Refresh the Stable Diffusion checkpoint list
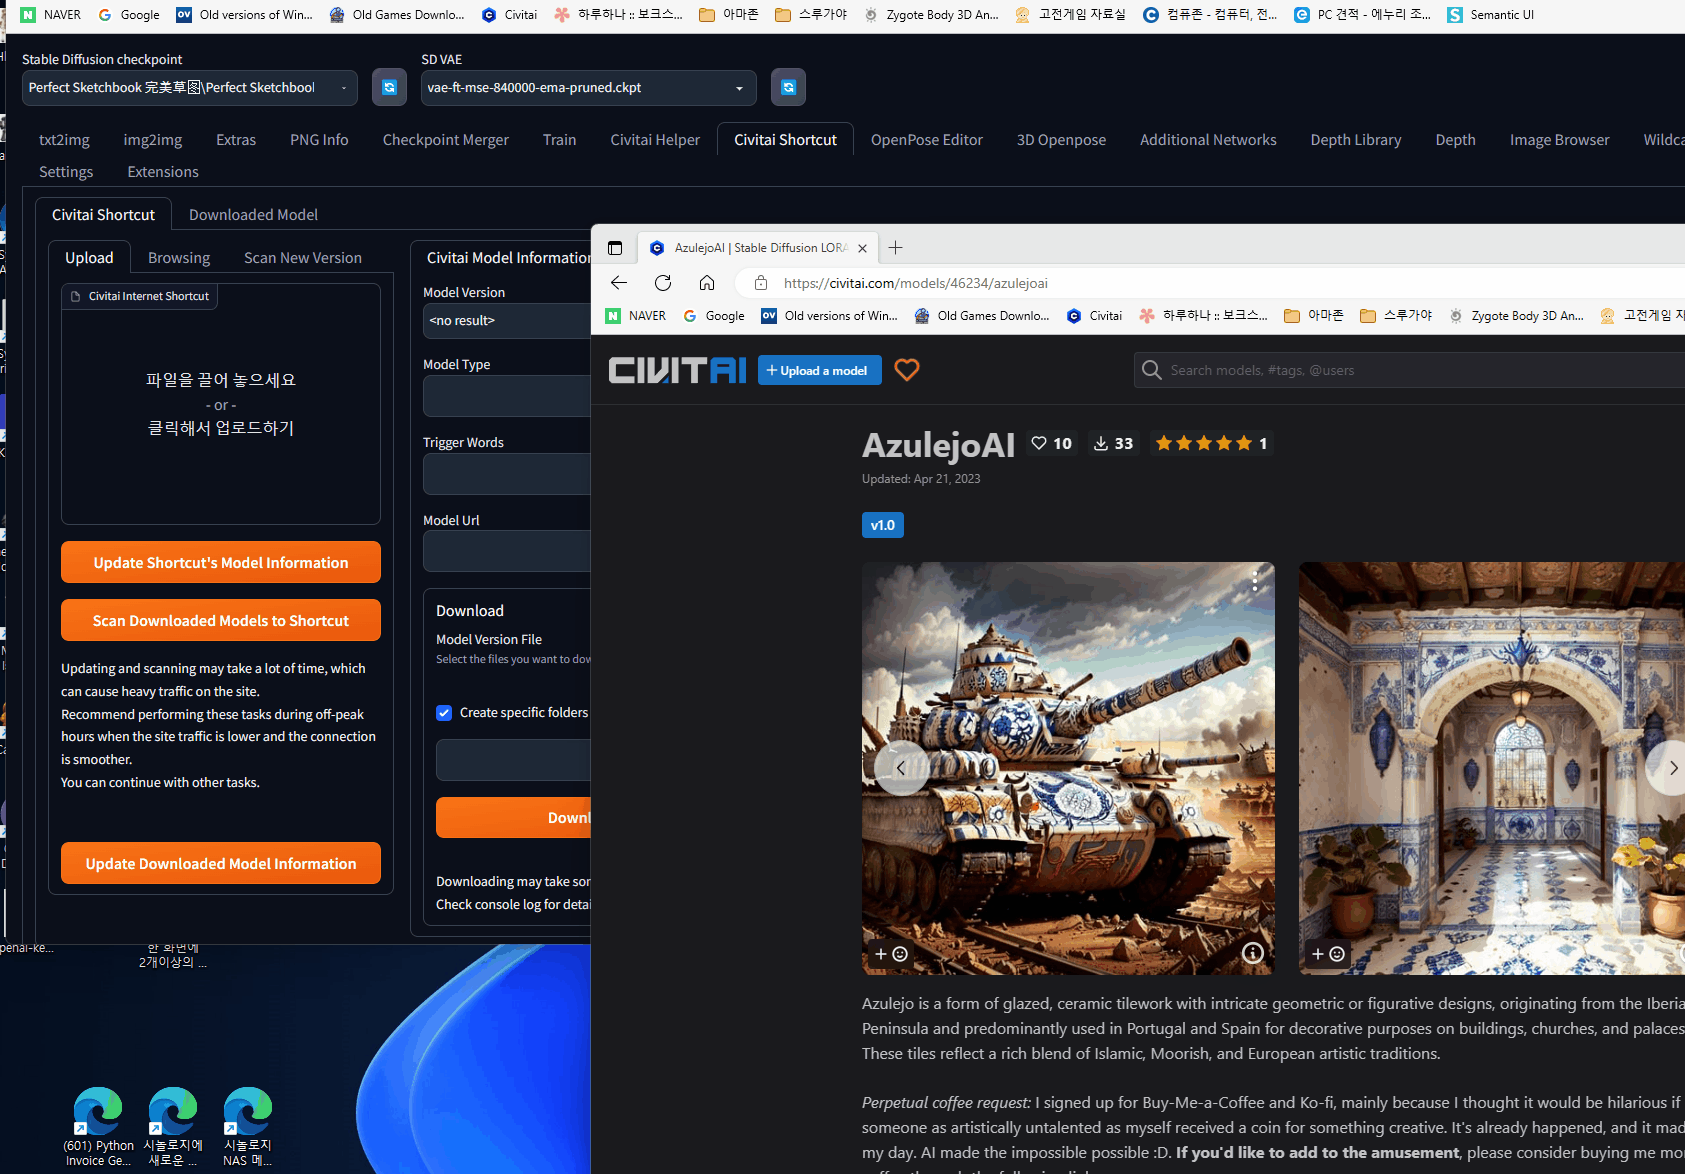Viewport: 1685px width, 1174px height. [x=389, y=88]
